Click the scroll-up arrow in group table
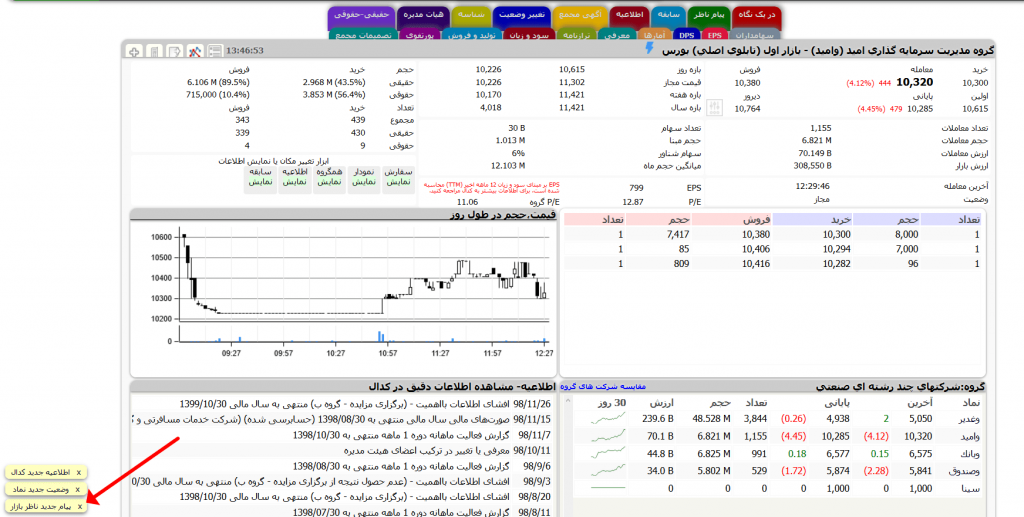The height and width of the screenshot is (517, 1024). coord(568,400)
